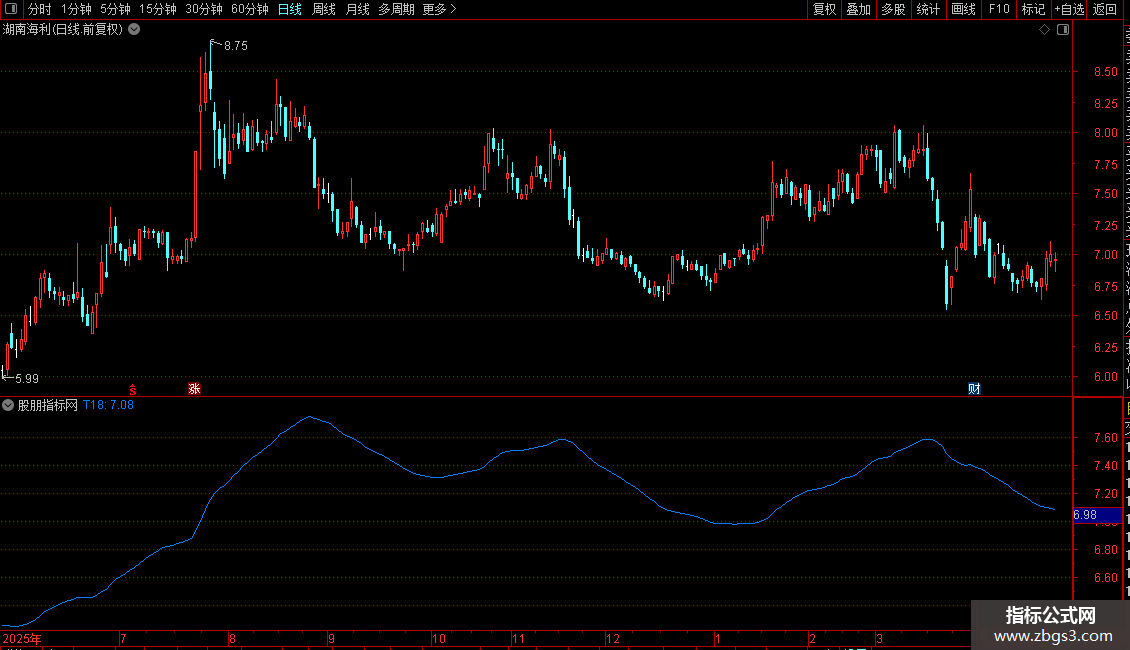The height and width of the screenshot is (650, 1130).
Task: Open the 多股 multi-stock view
Action: click(x=894, y=9)
